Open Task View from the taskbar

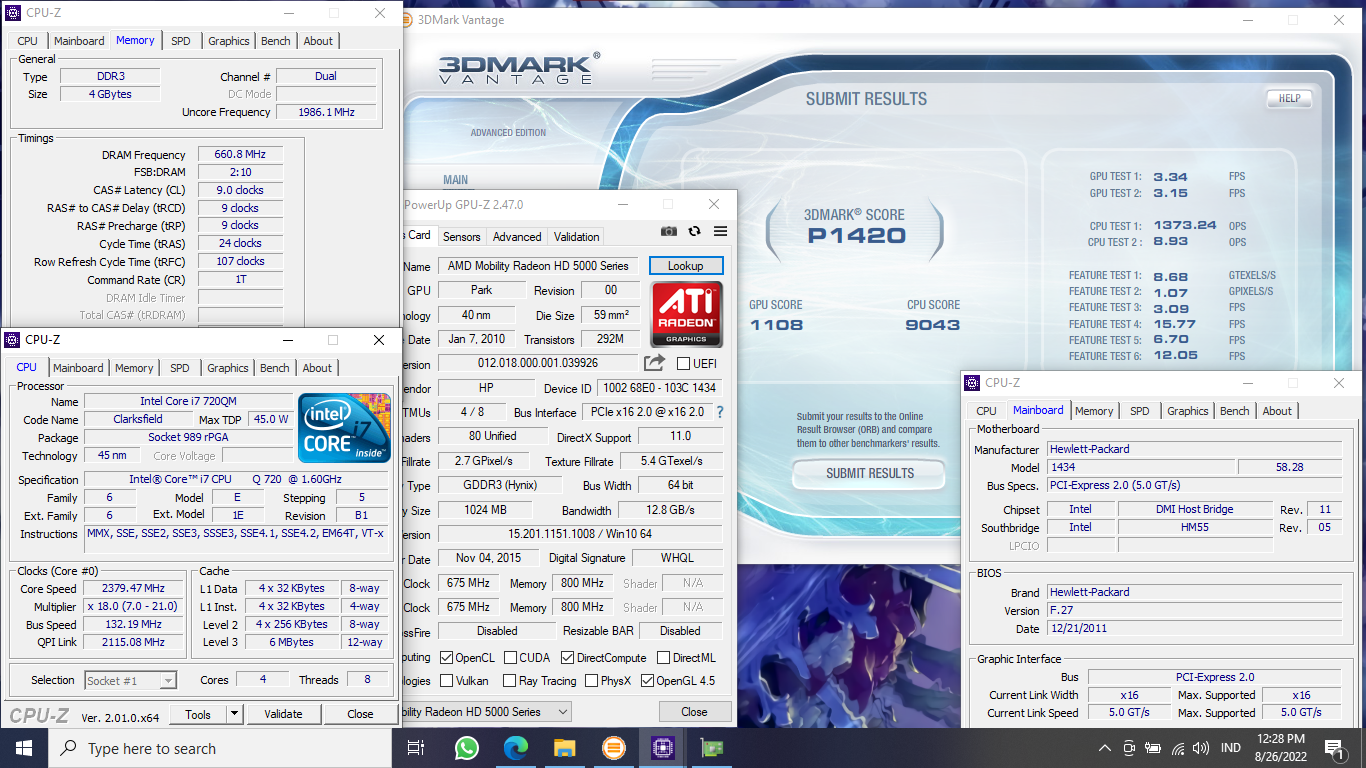click(x=417, y=748)
